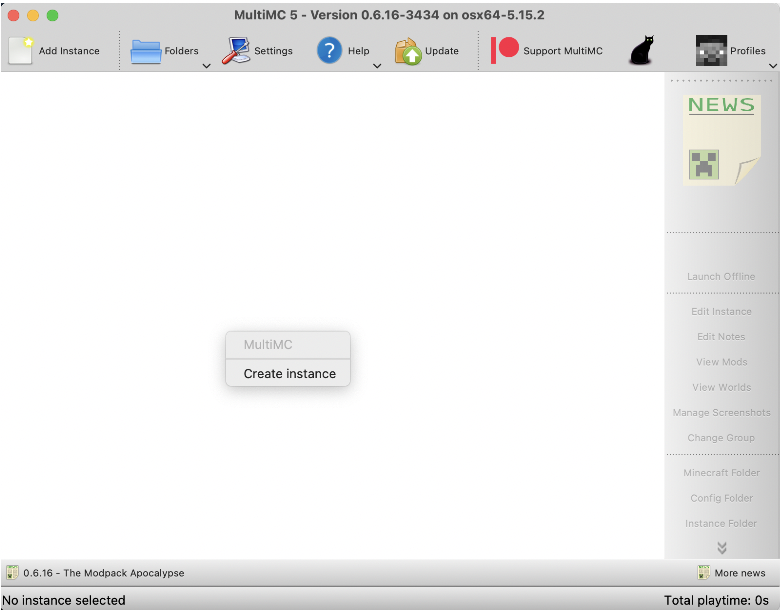Click the icon next to More news
780x610 pixels.
703,573
